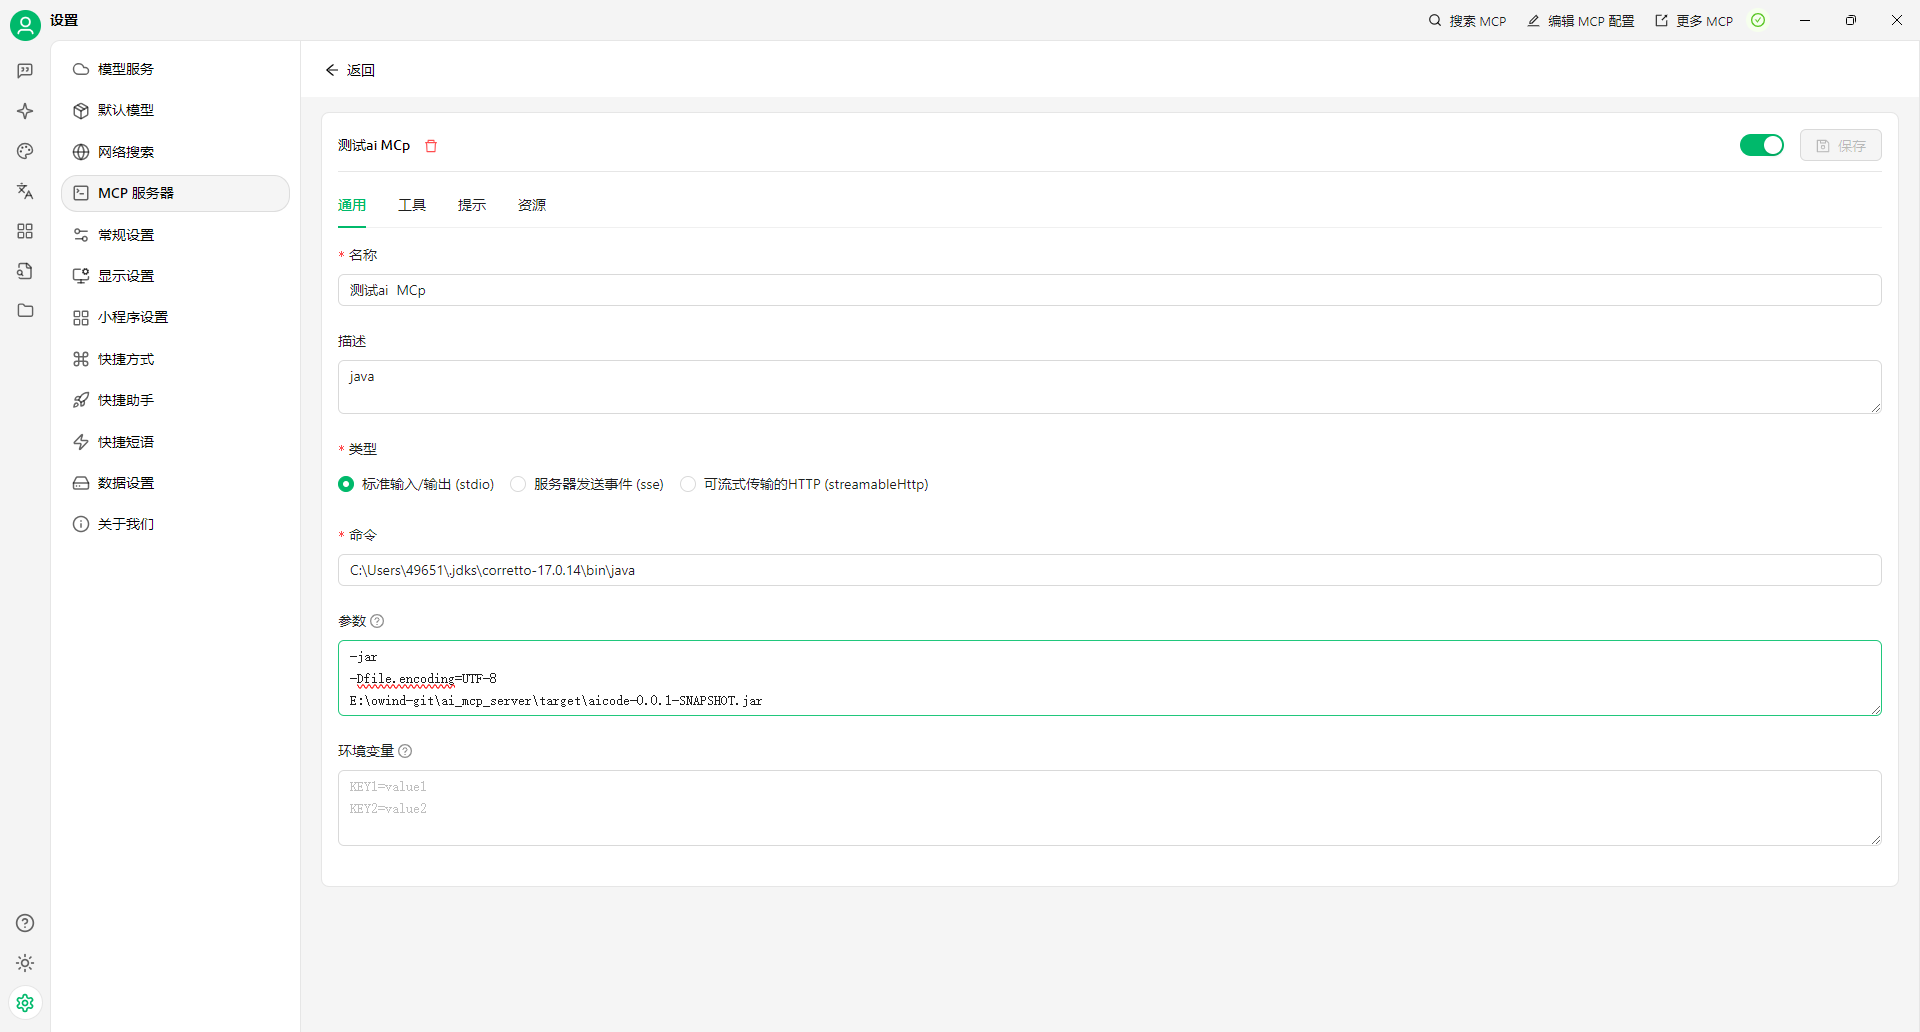Click the 返回 back button
The width and height of the screenshot is (1920, 1032).
click(350, 70)
